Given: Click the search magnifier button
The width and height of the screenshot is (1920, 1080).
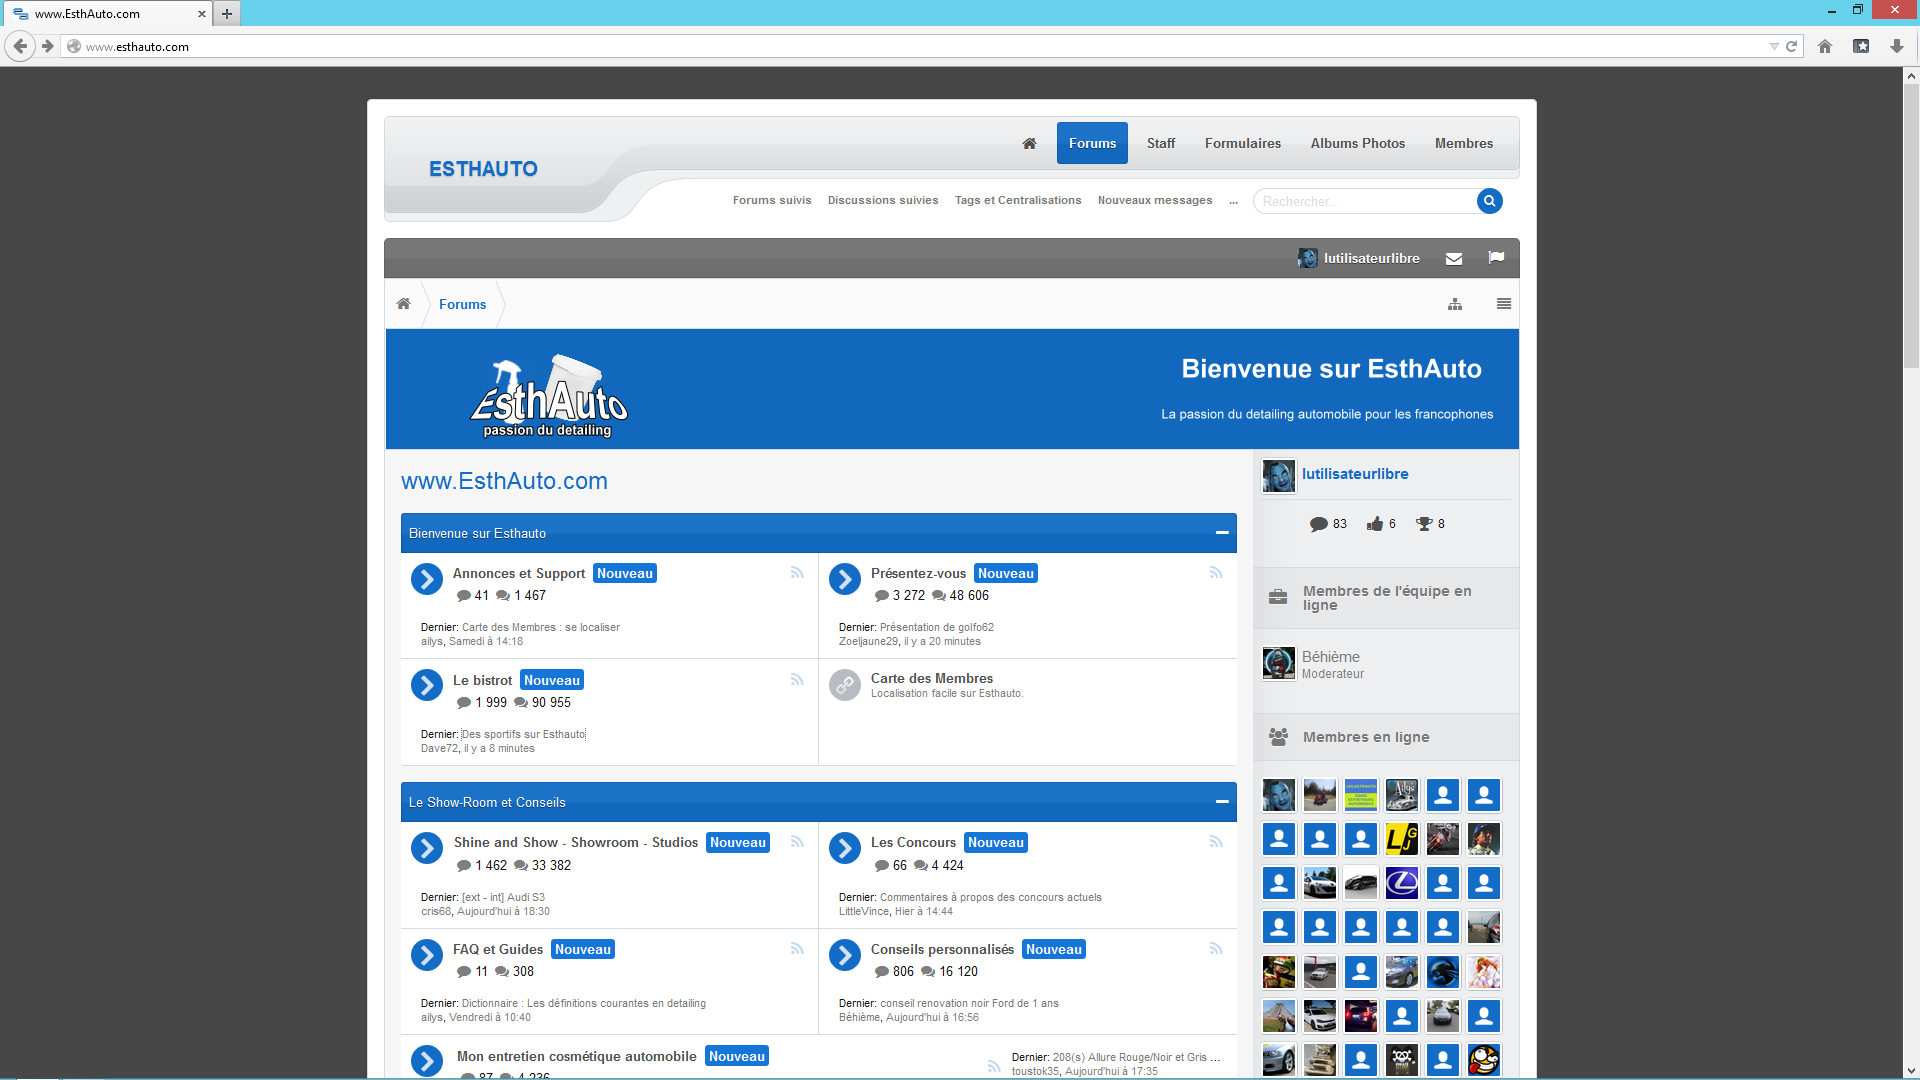Looking at the screenshot, I should tap(1489, 201).
